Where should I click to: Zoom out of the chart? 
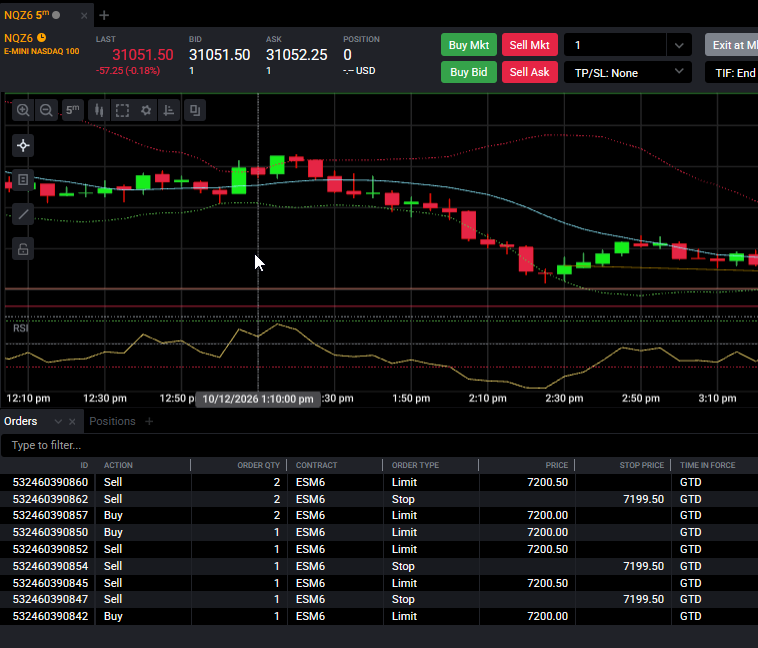click(46, 110)
